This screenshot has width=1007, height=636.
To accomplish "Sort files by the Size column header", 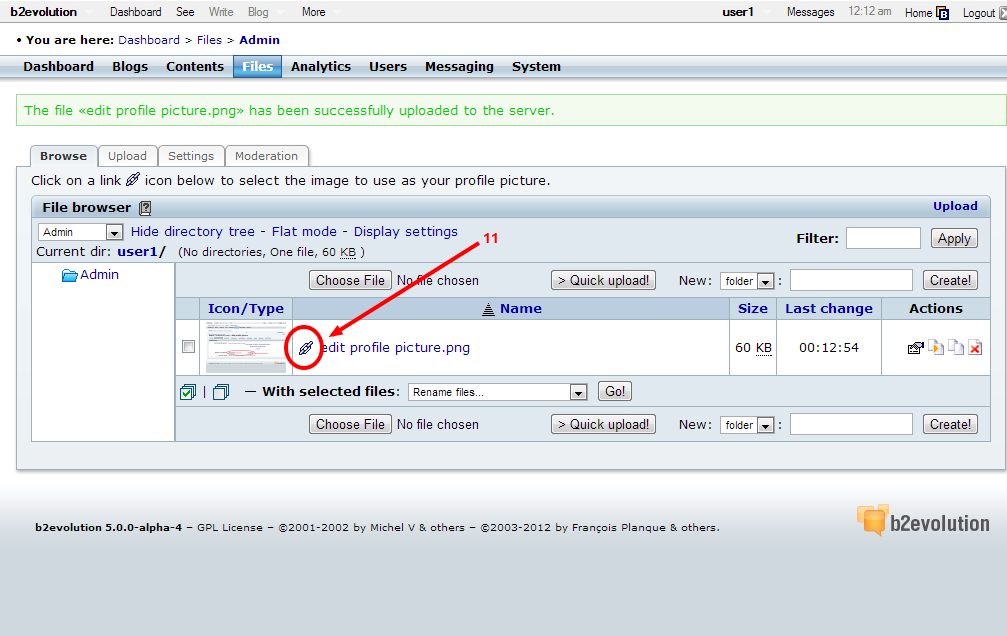I will pos(753,309).
